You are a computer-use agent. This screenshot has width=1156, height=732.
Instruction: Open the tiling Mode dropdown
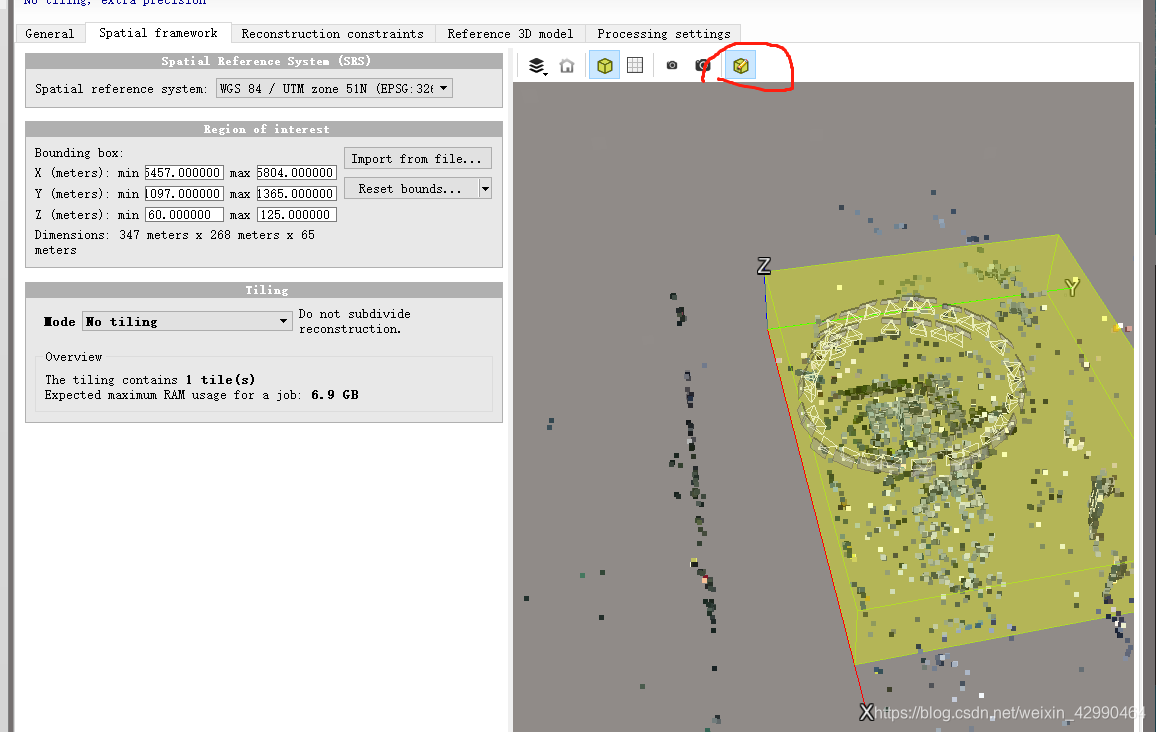[x=187, y=321]
